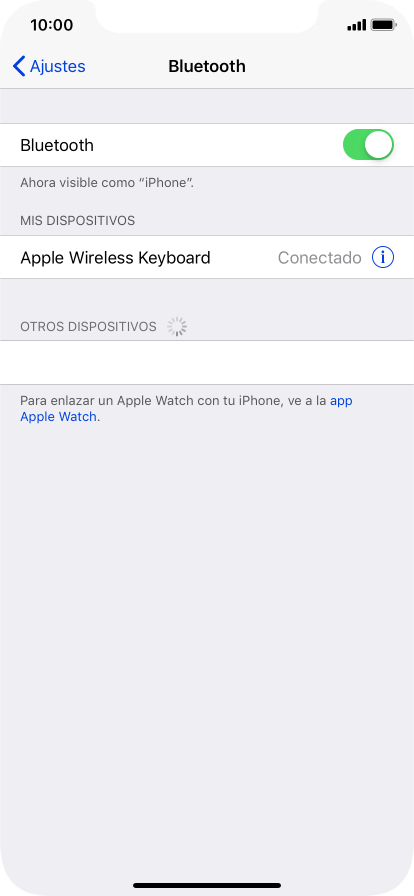Image resolution: width=414 pixels, height=896 pixels.
Task: Tap the OTROS DISPOSITIVOS section header
Action: [x=88, y=327]
